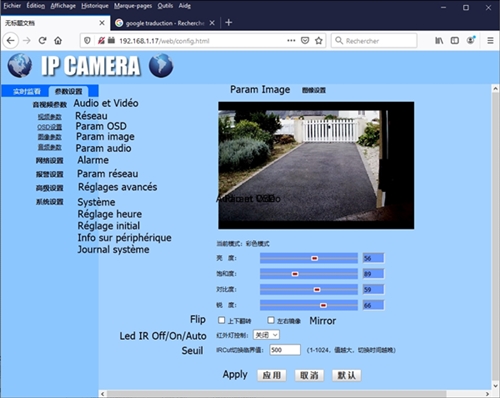Open the Aide menu
Image resolution: width=500 pixels, height=398 pixels.
(x=184, y=6)
